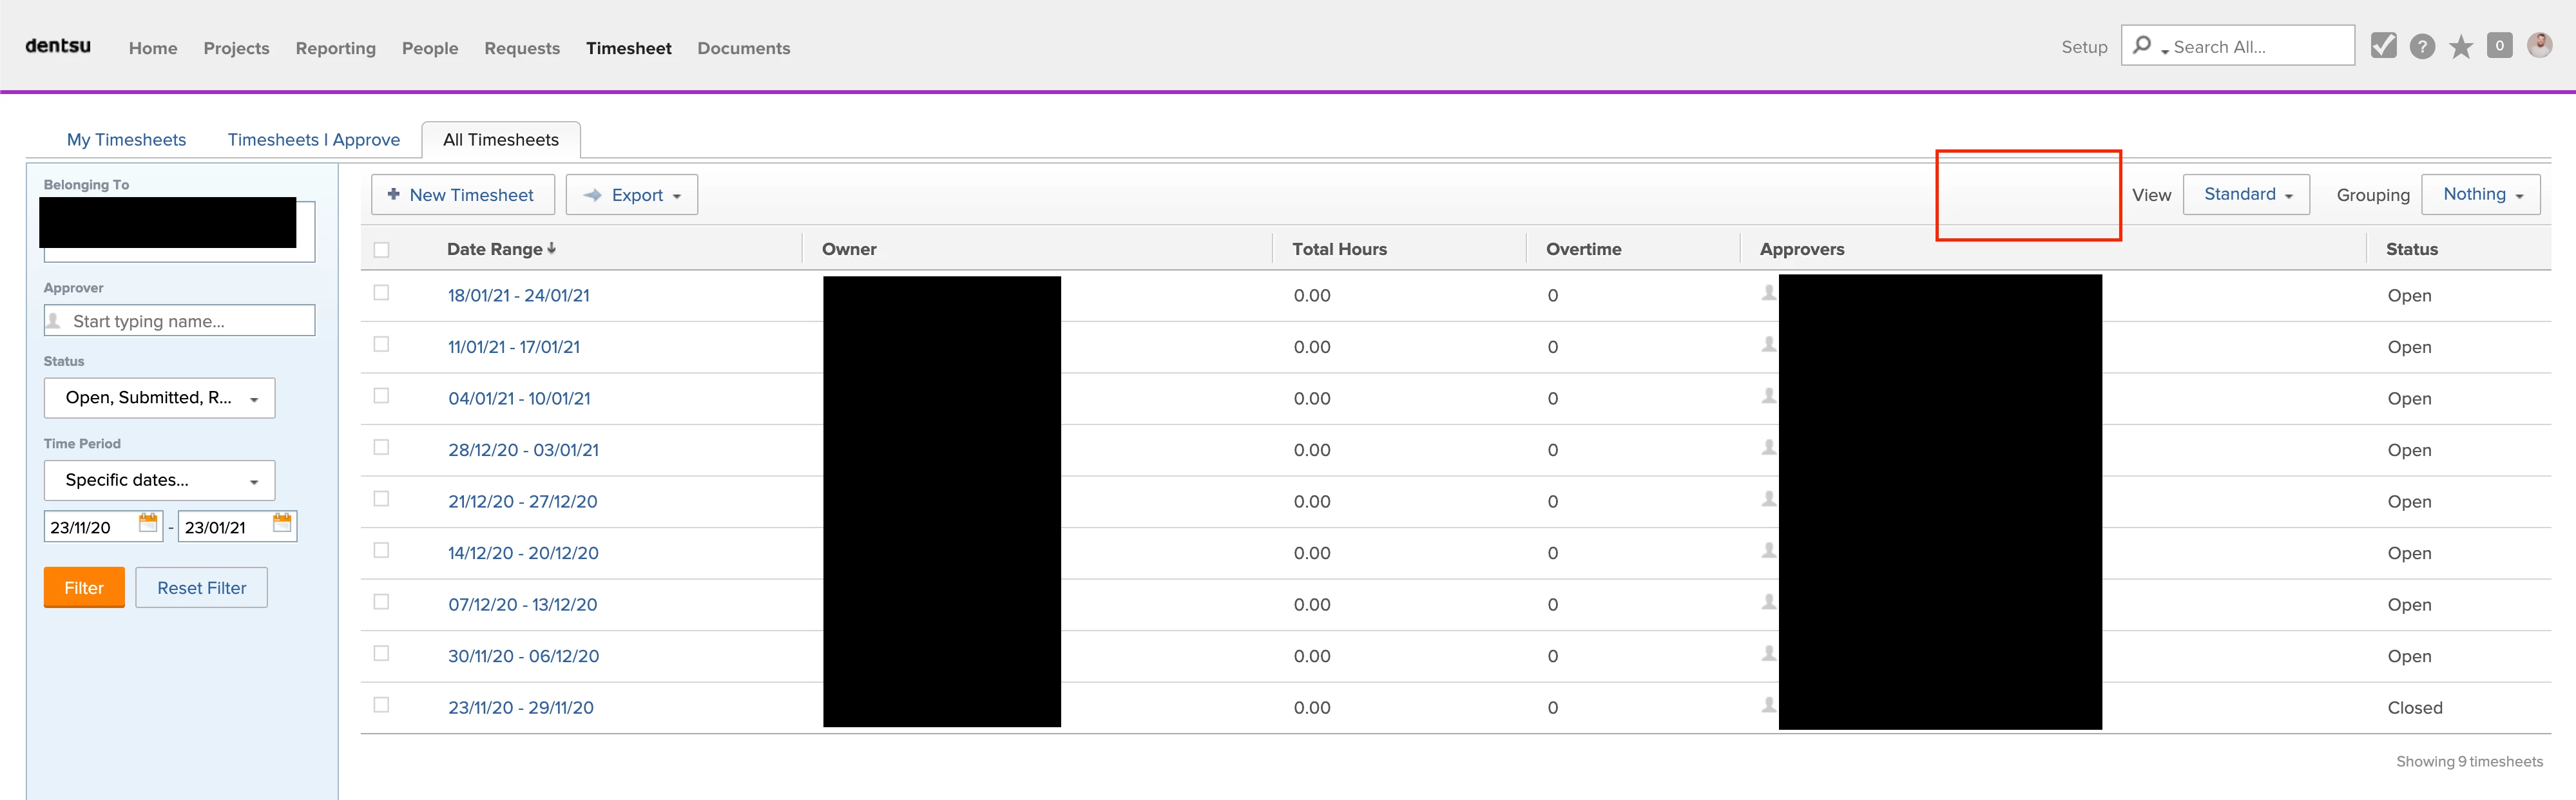Image resolution: width=2576 pixels, height=800 pixels.
Task: Open the 04/01/21 - 10/01/21 timesheet link
Action: point(519,399)
